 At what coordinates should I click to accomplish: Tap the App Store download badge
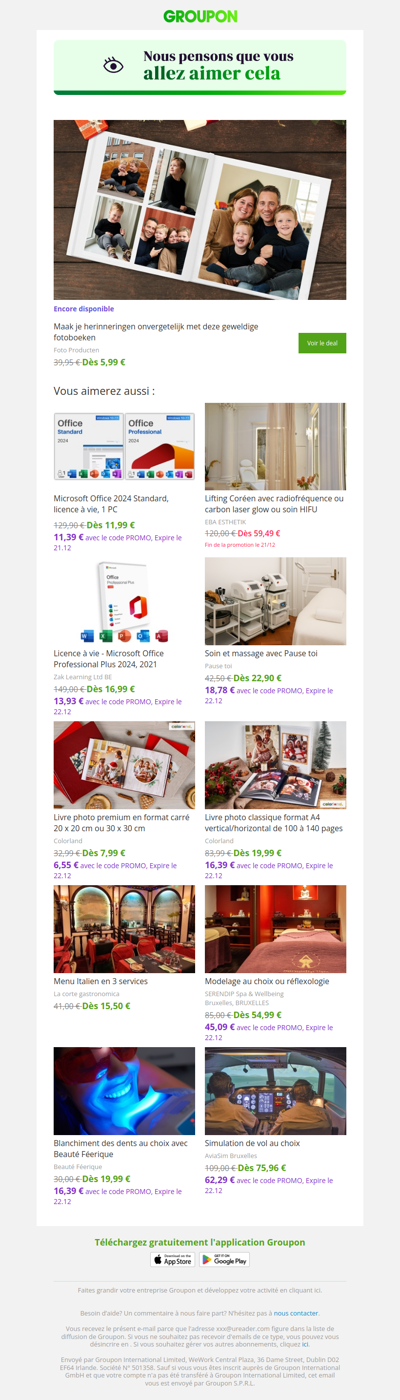pyautogui.click(x=173, y=1260)
